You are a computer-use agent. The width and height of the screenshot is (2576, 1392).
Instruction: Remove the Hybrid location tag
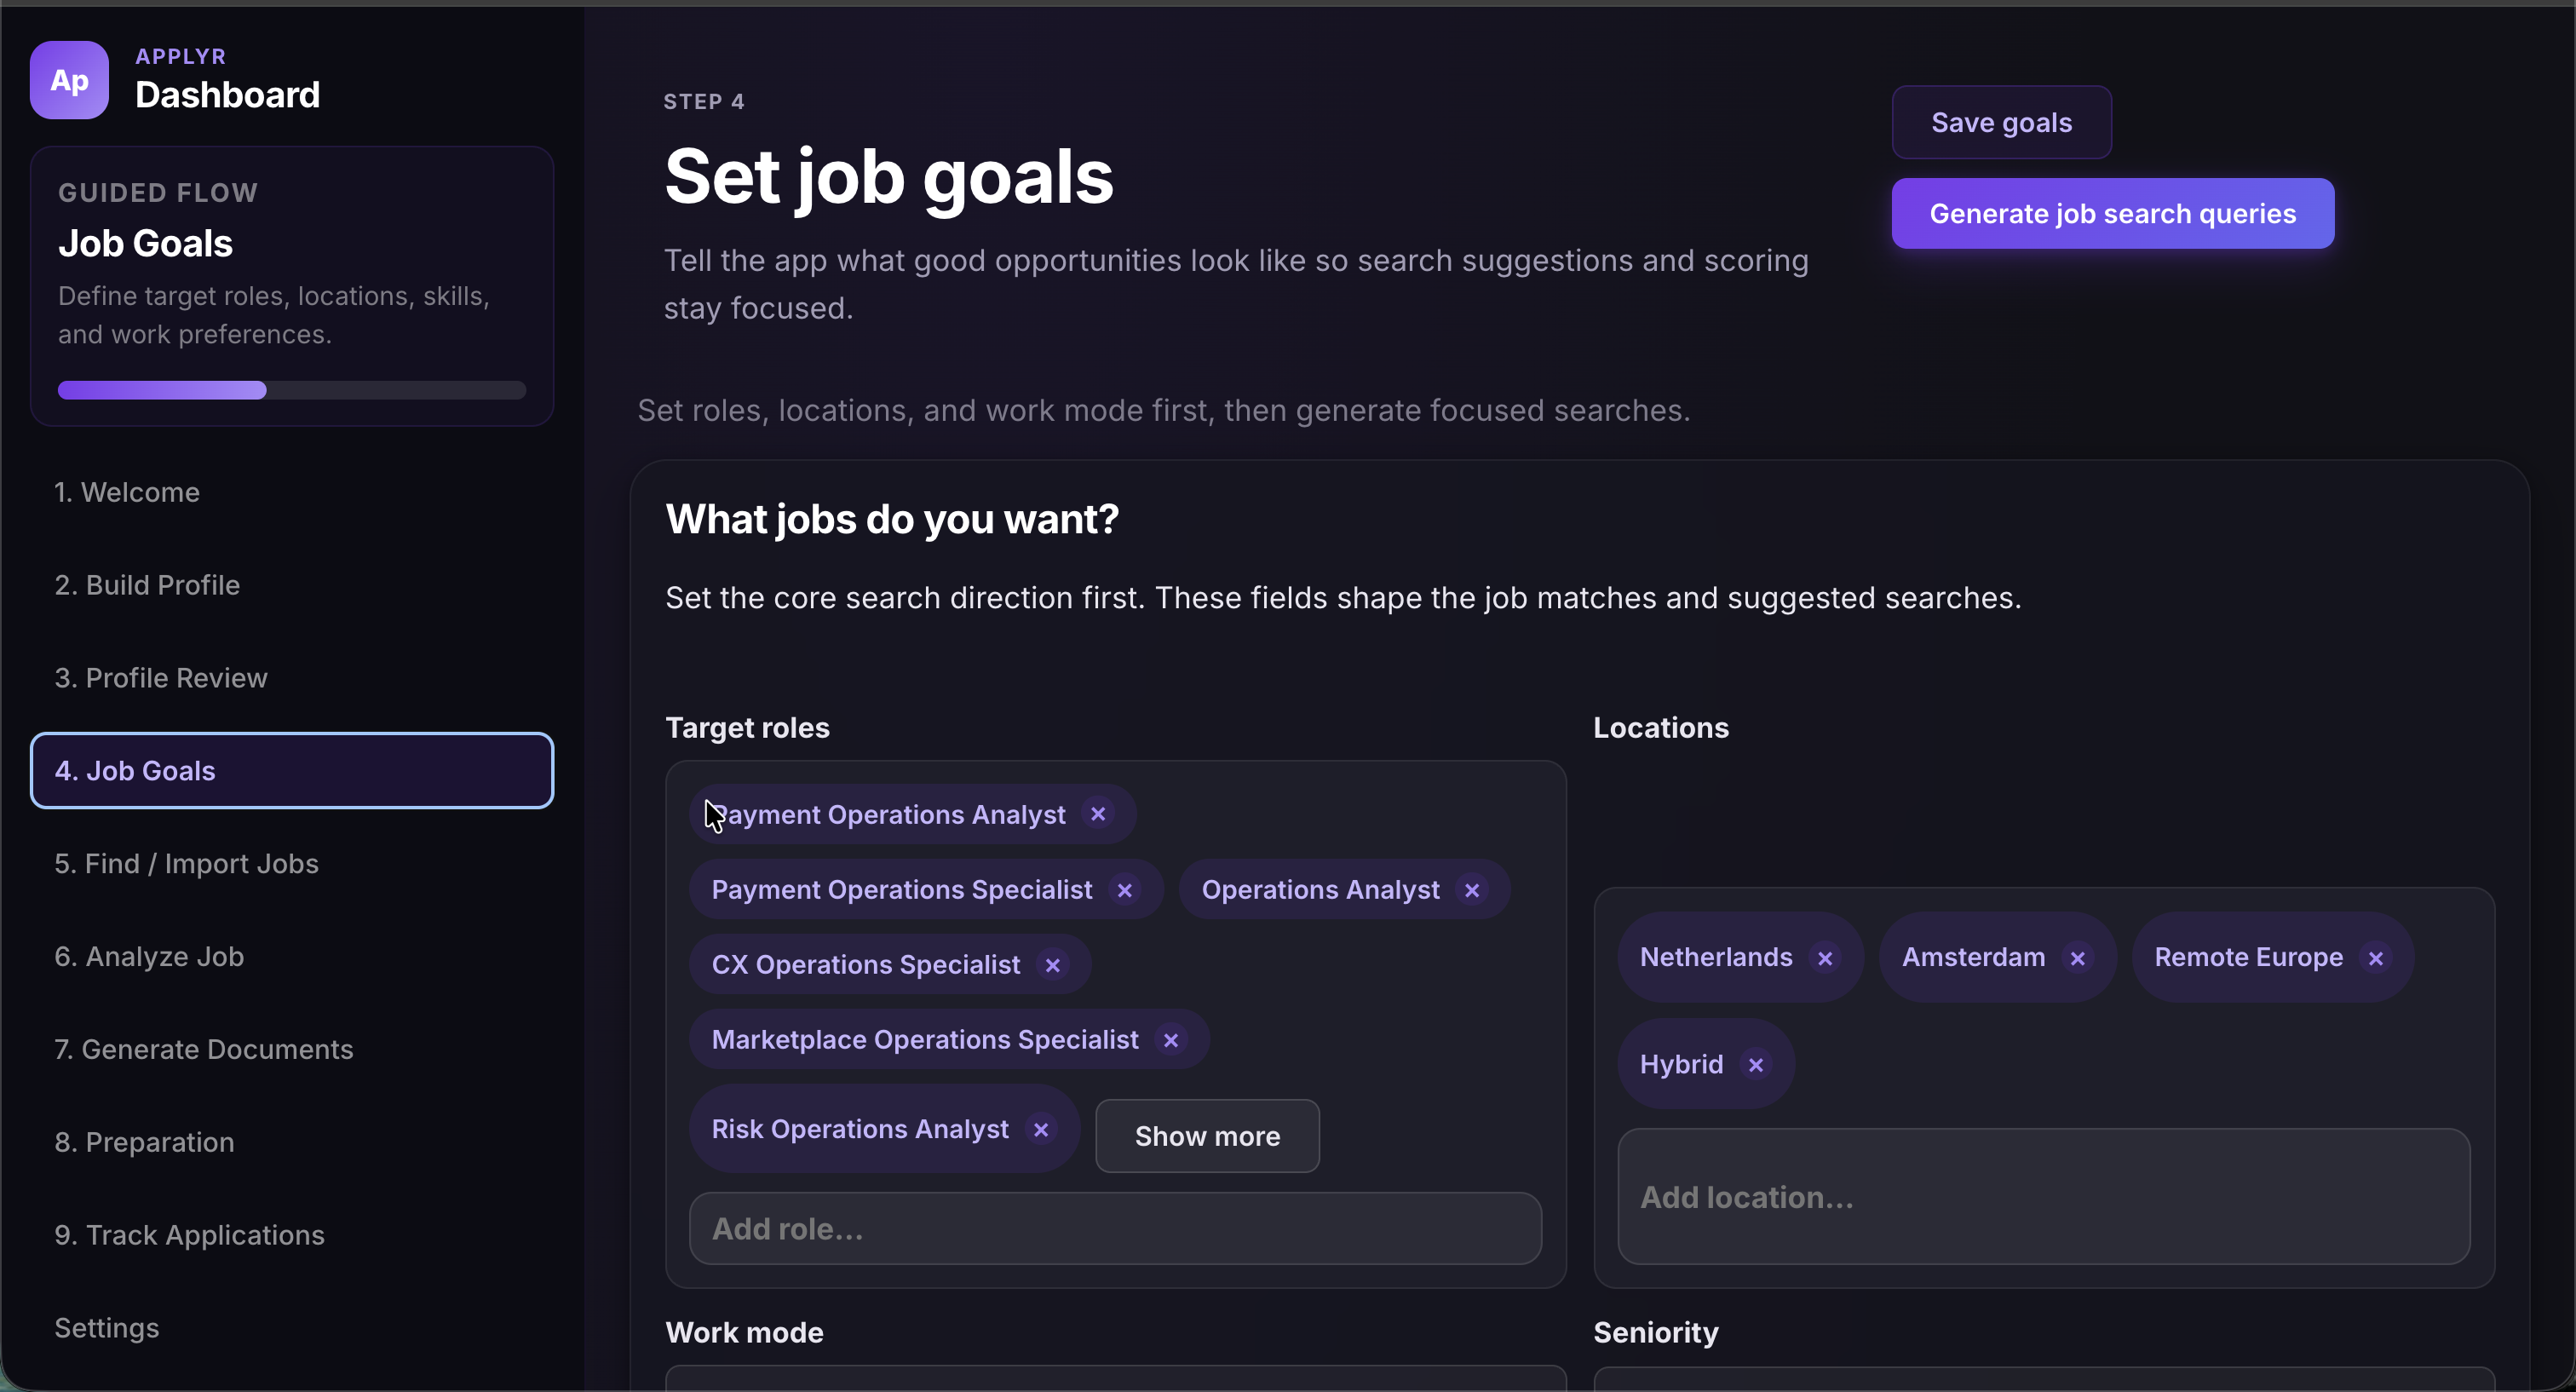(1756, 1065)
